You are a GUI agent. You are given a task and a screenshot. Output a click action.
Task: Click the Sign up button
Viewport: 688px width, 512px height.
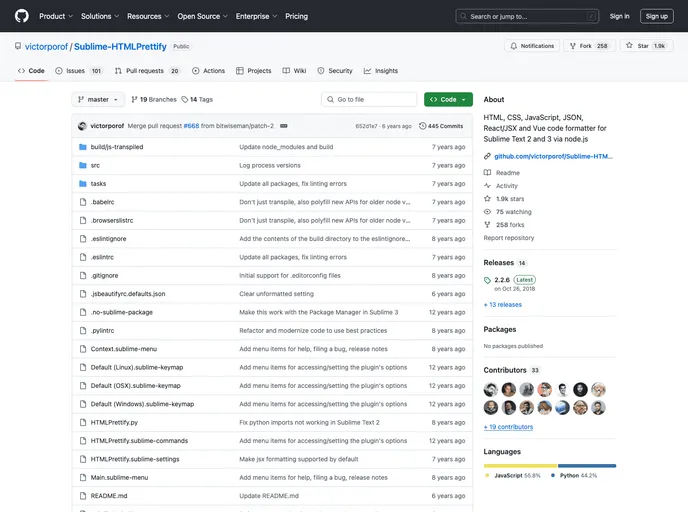pyautogui.click(x=656, y=16)
